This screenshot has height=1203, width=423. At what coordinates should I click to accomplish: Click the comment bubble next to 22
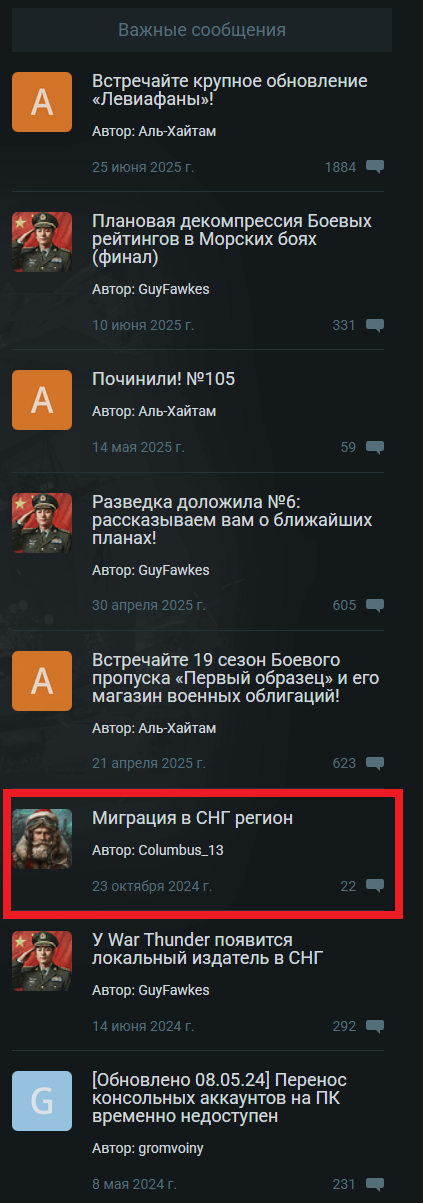[375, 885]
